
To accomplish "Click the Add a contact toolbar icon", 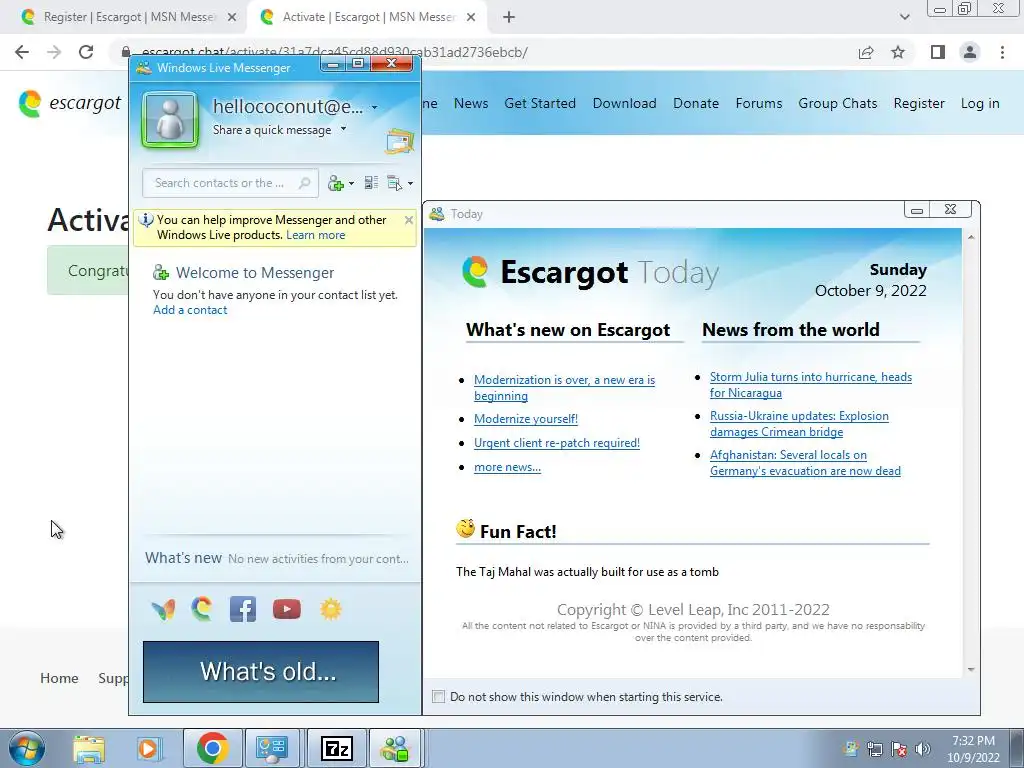I will click(336, 184).
